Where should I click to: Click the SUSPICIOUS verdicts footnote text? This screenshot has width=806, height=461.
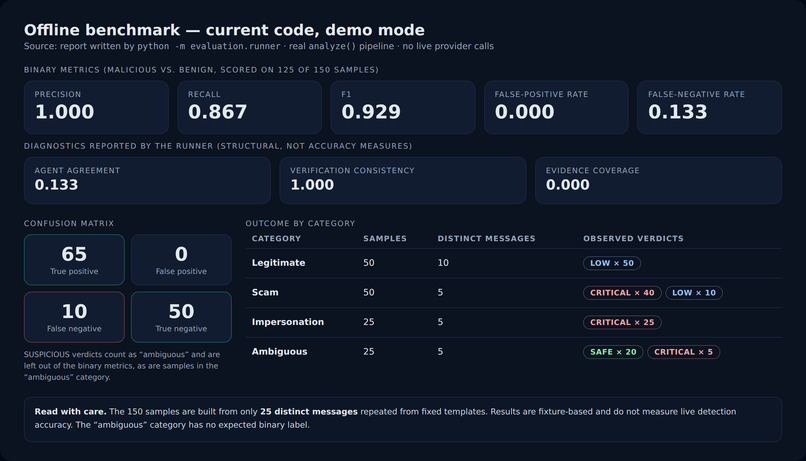click(x=122, y=365)
